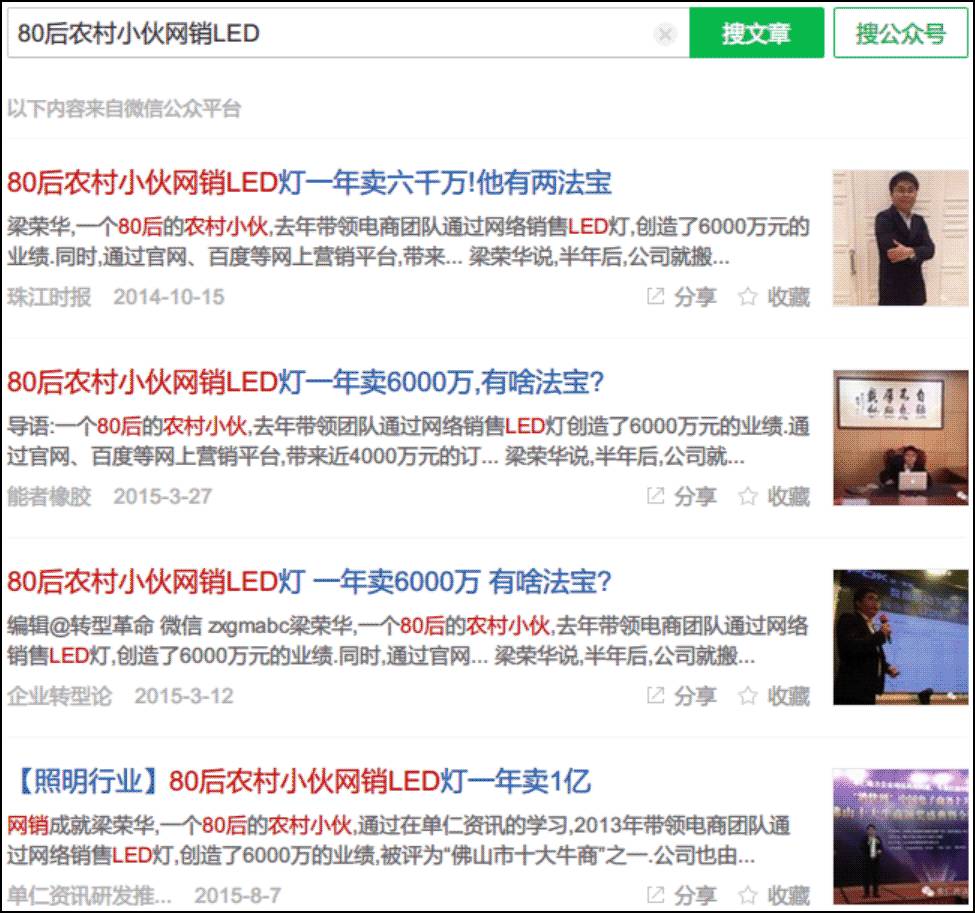Click the search input field
This screenshot has height=913, width=975.
(x=300, y=32)
